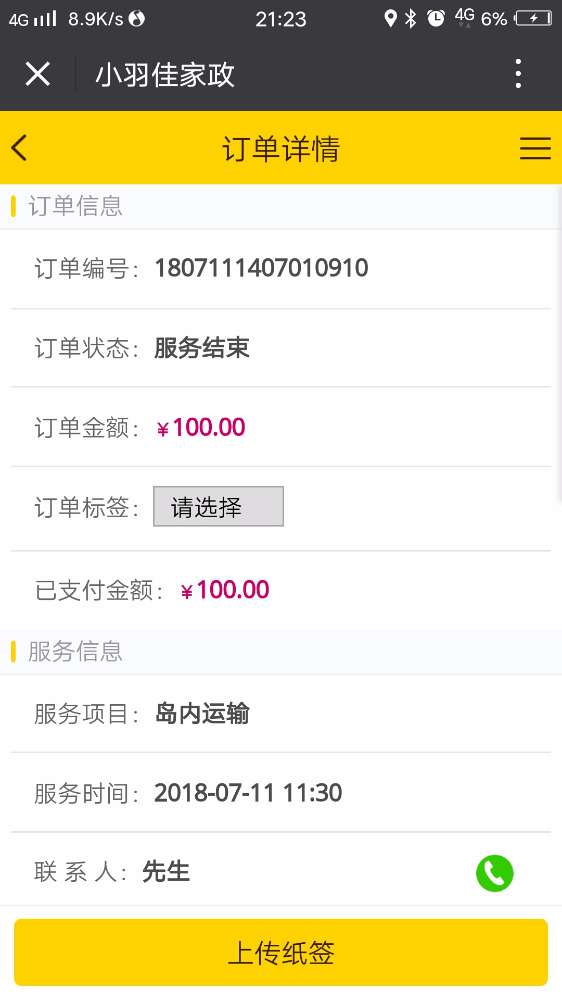
Task: Open the hamburger menu in yellow header
Action: tap(535, 148)
